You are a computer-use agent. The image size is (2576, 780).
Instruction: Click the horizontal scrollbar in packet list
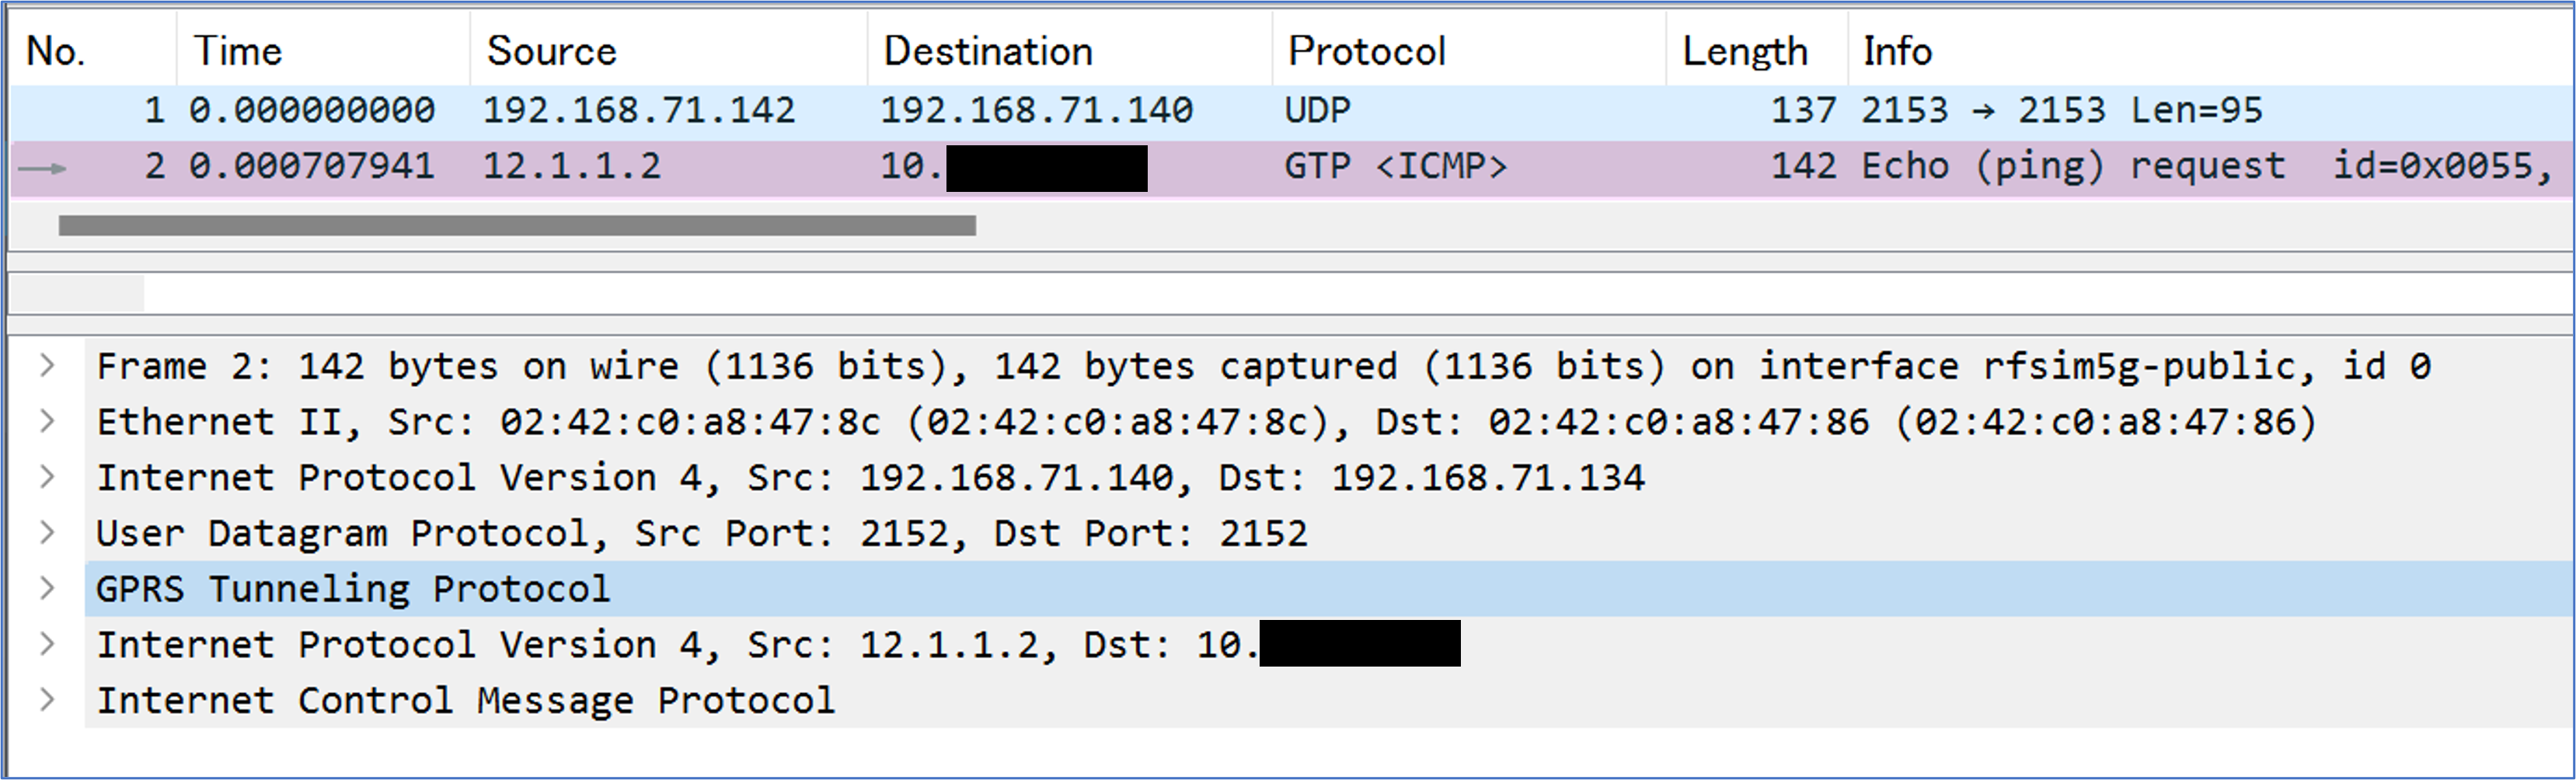(517, 226)
